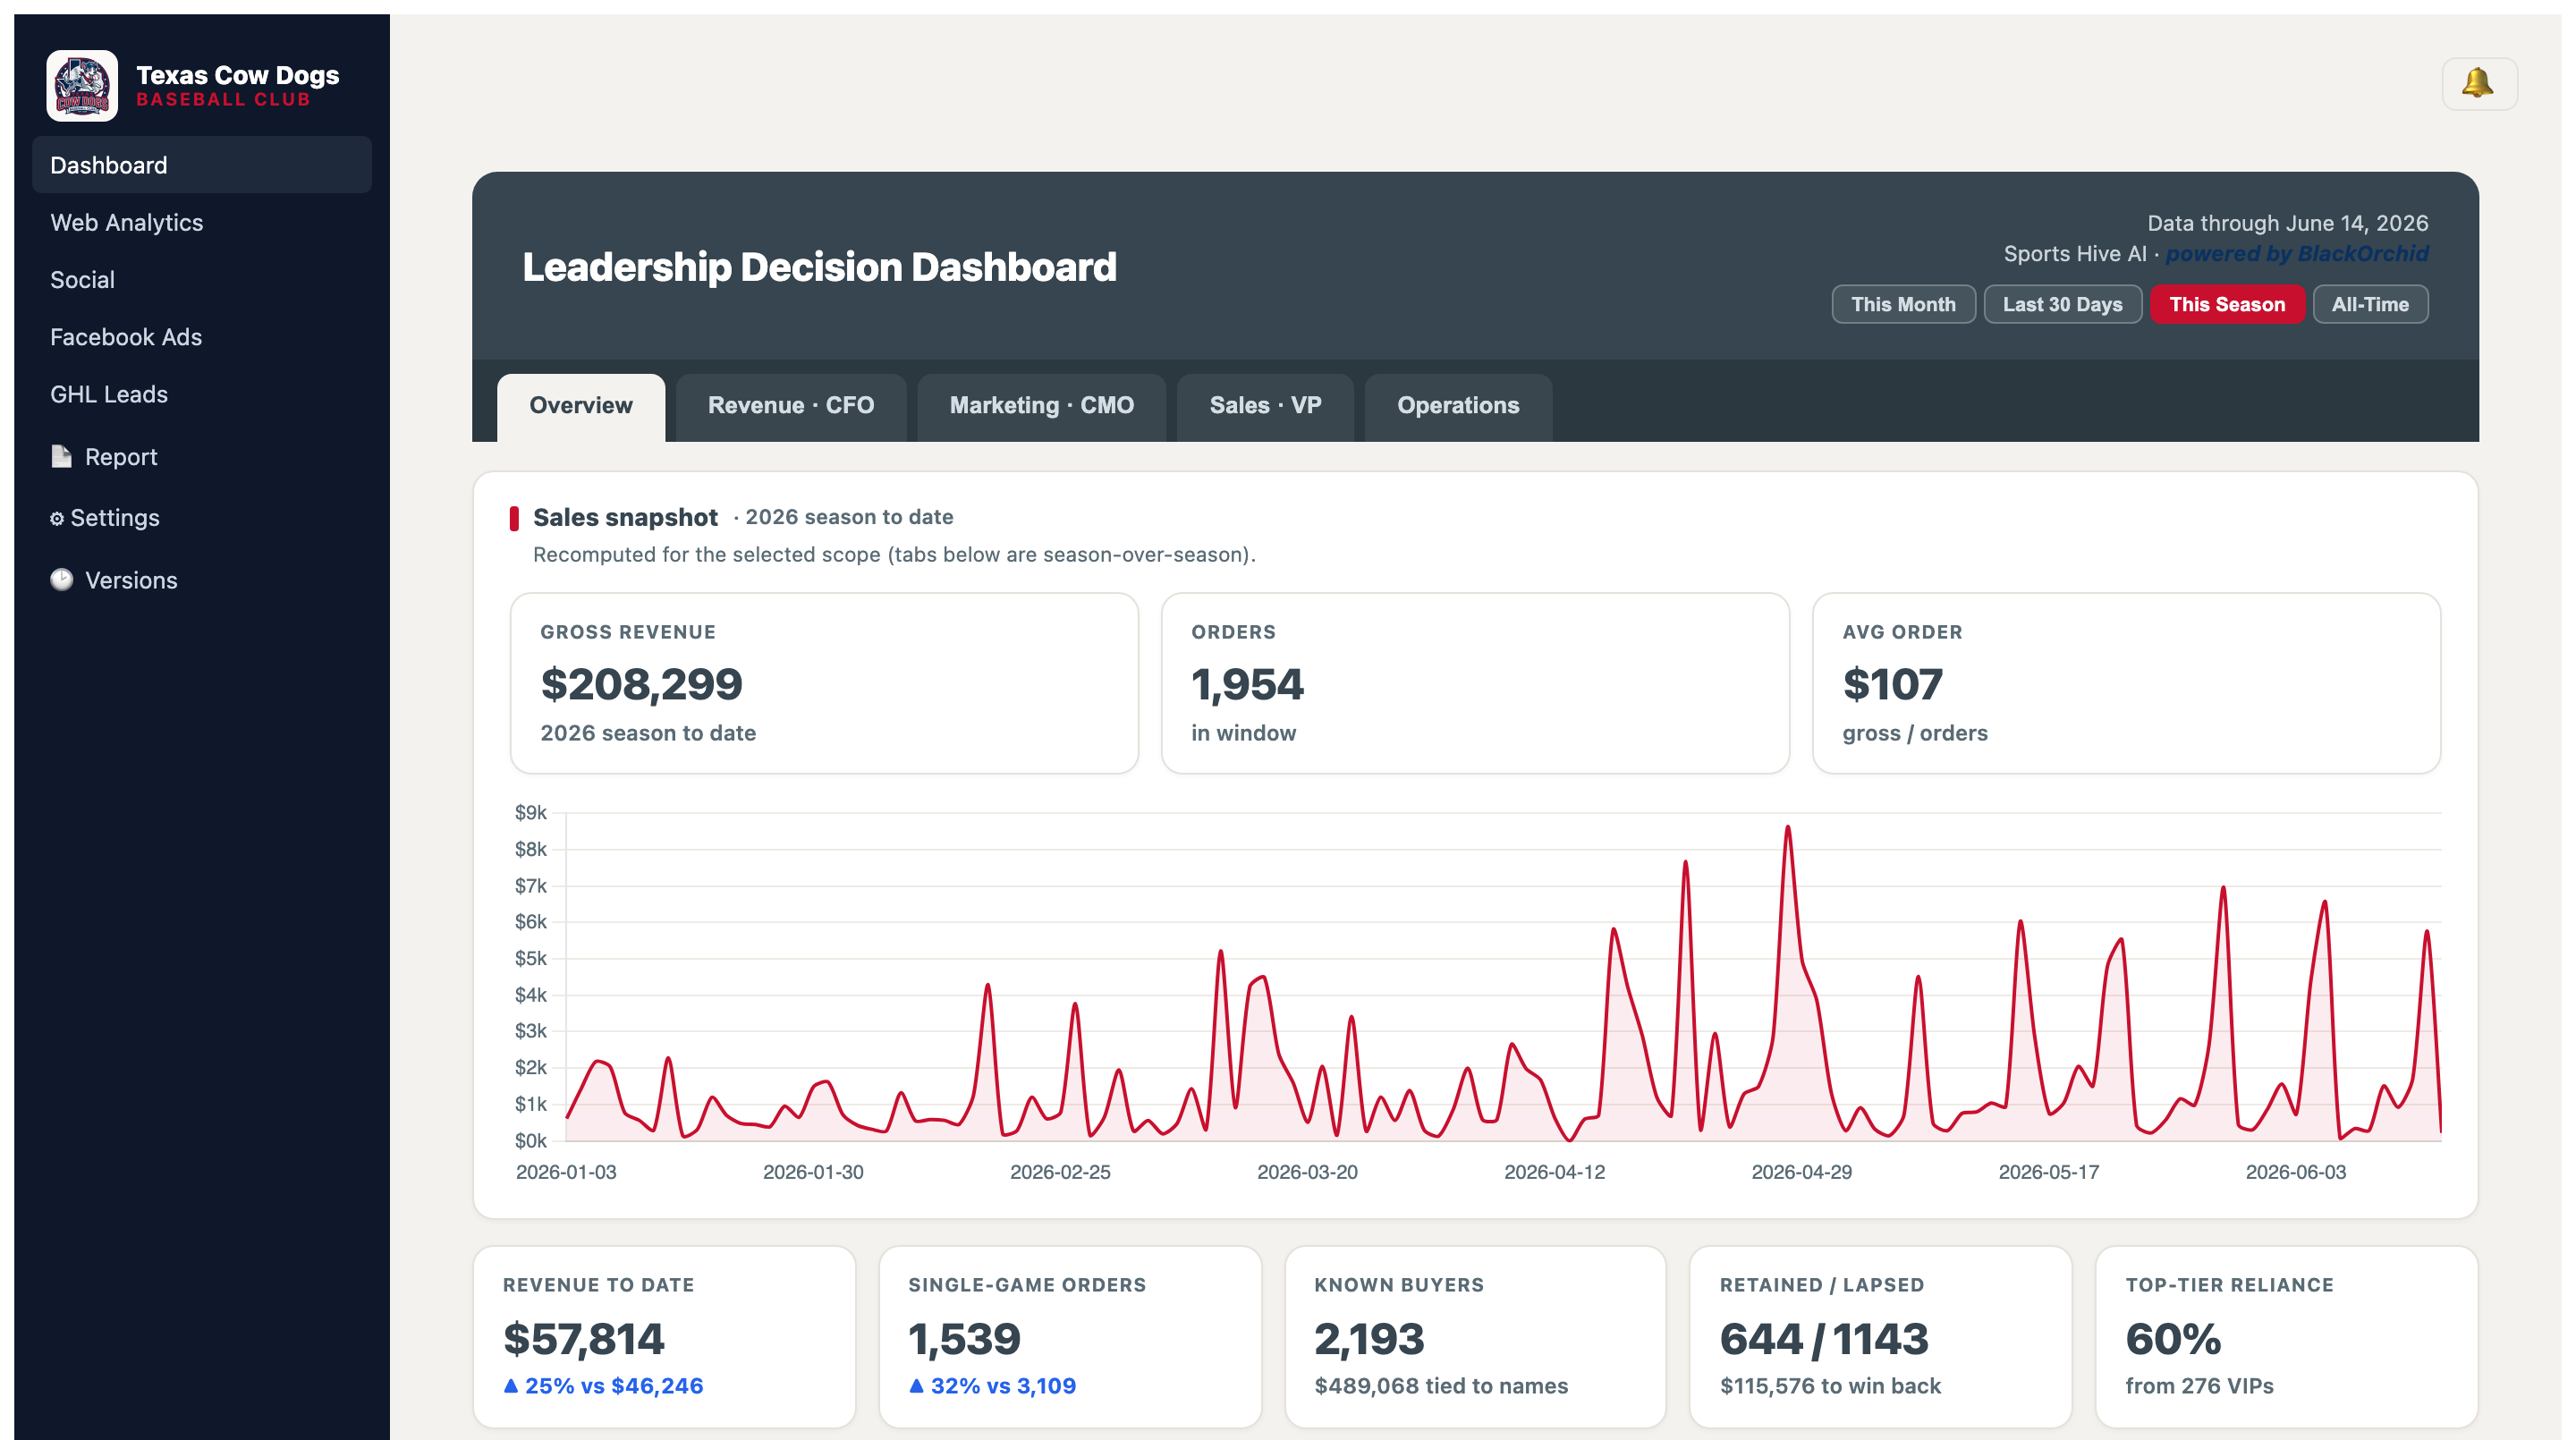Screen dimensions: 2576x1440
Task: Switch to the Revenue · CFO tab
Action: [791, 406]
